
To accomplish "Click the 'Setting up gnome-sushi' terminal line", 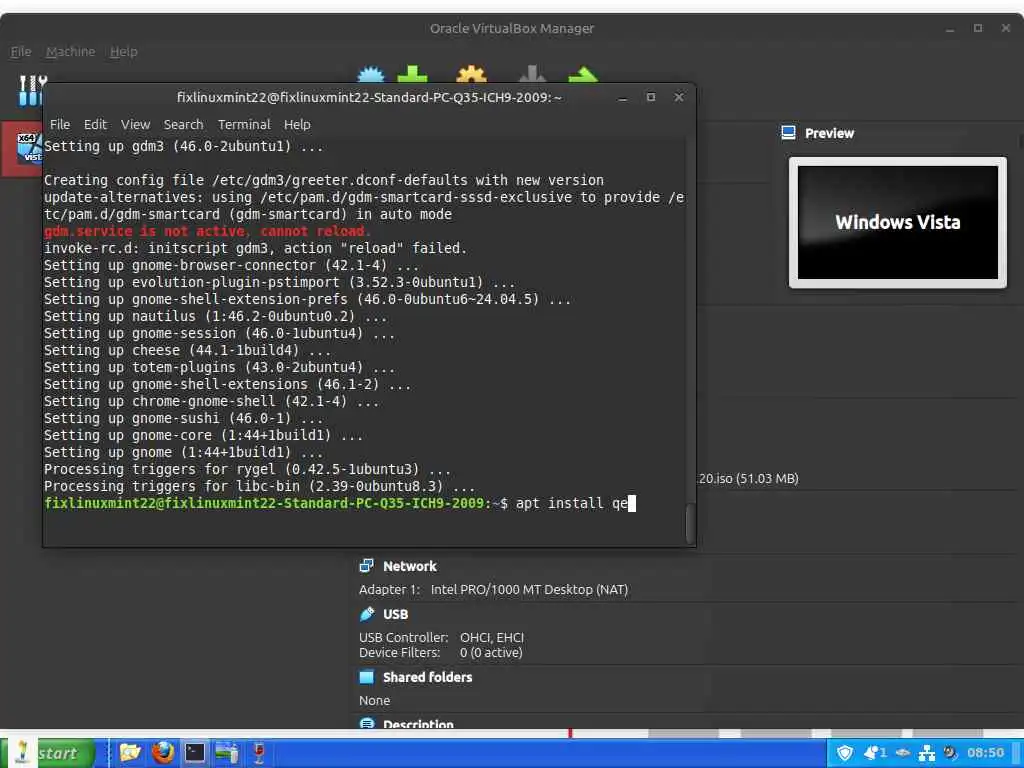I will (x=183, y=418).
